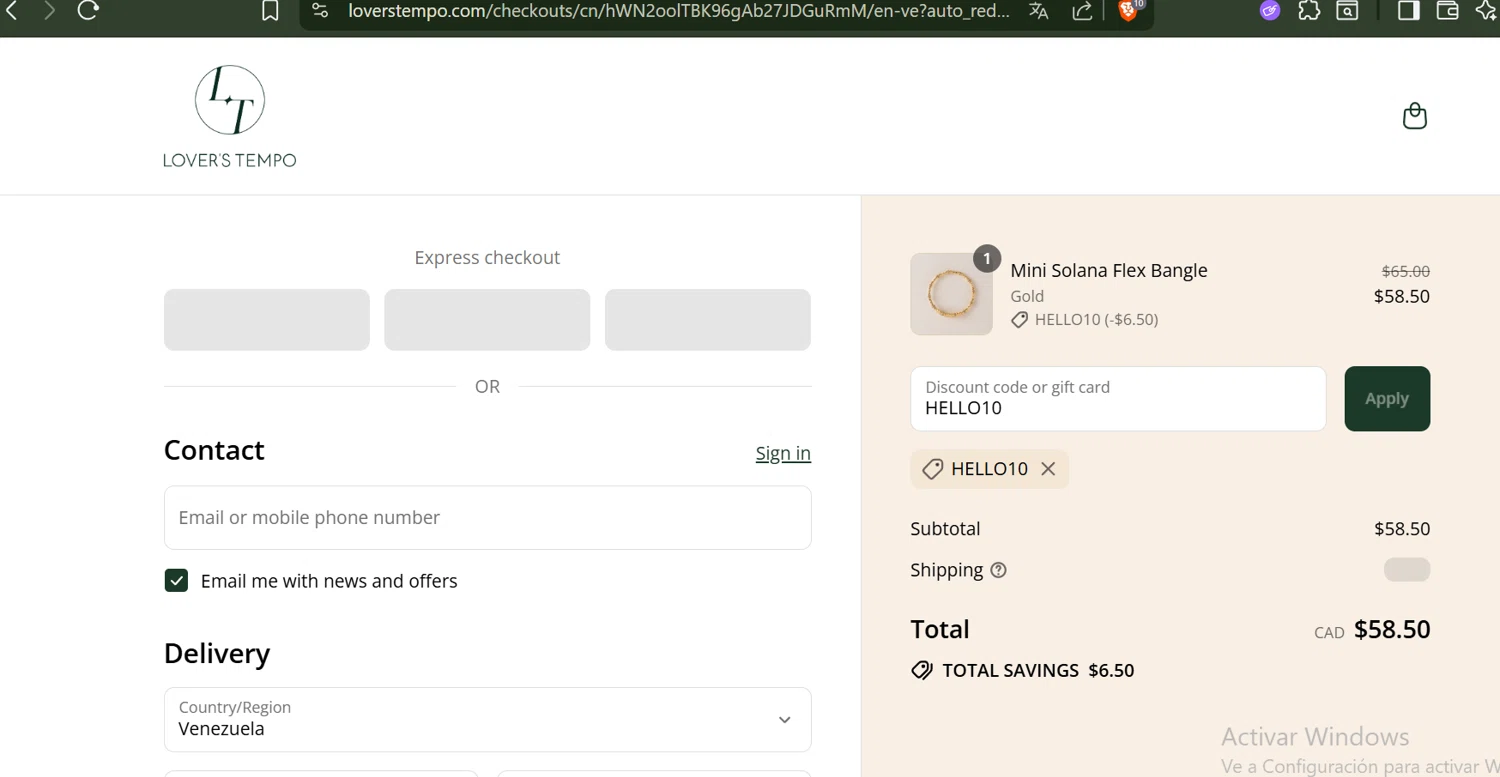1500x777 pixels.
Task: Open the page translate icon
Action: (x=1039, y=11)
